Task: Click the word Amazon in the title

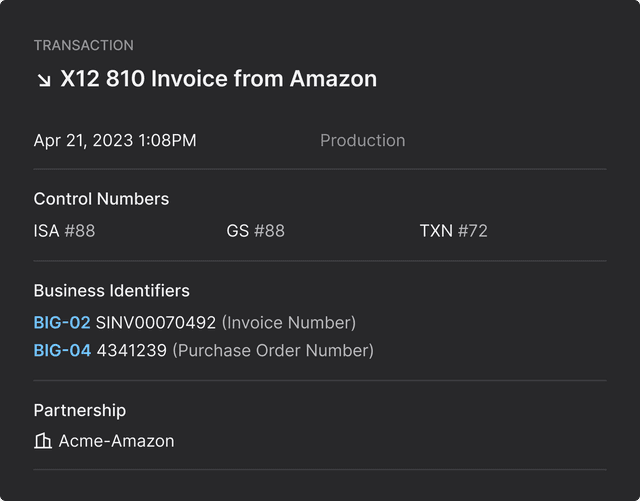Action: pos(333,78)
